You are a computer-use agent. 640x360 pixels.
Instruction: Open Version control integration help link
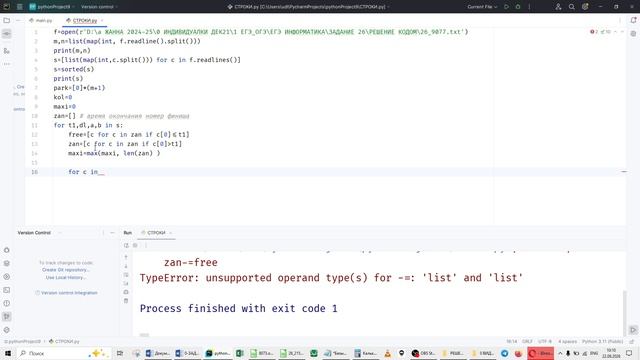tap(67, 293)
